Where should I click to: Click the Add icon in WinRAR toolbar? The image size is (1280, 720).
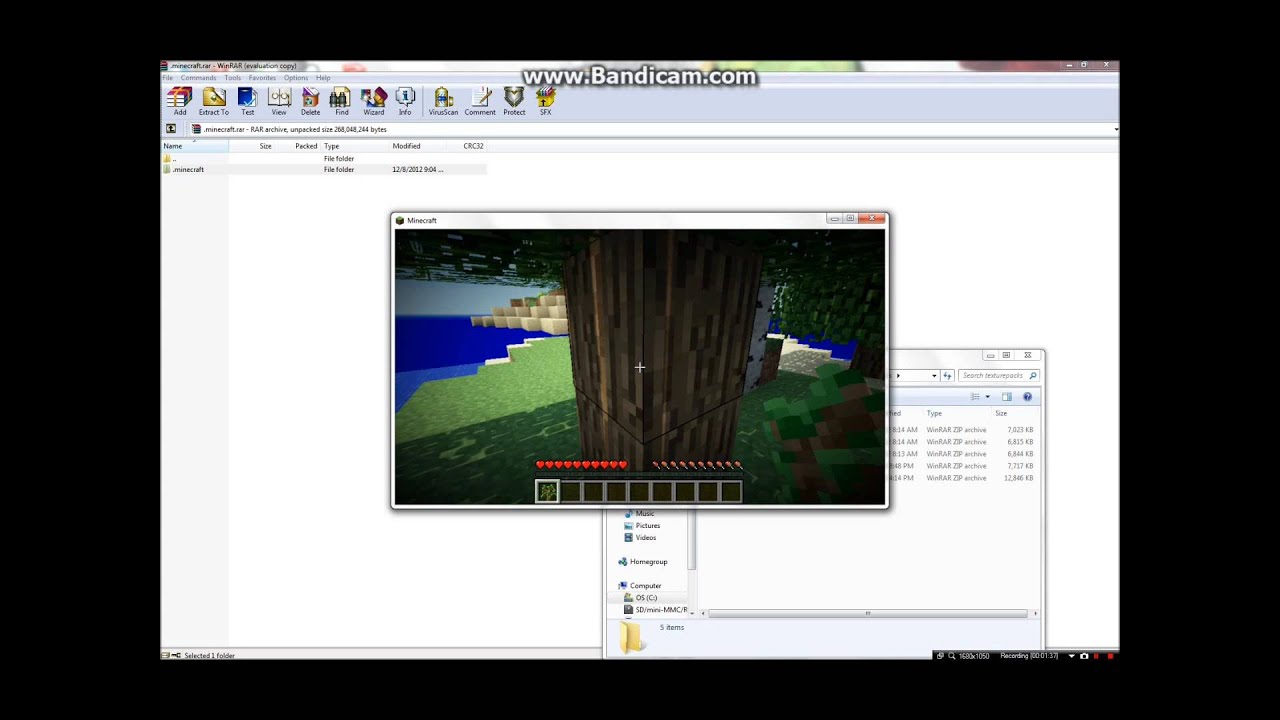tap(180, 101)
